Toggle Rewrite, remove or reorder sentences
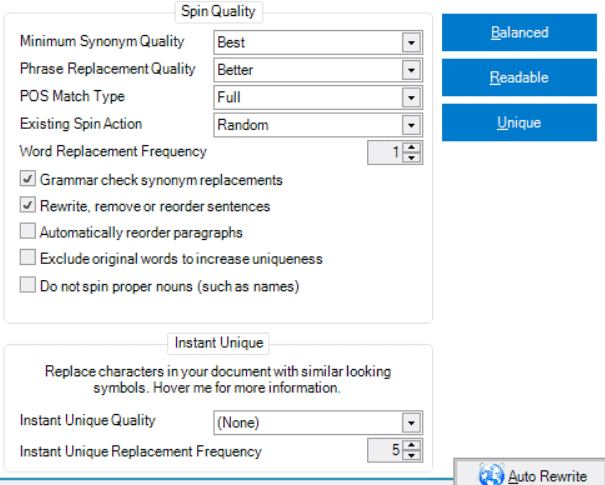Viewport: 605px width, 485px height. click(x=28, y=205)
